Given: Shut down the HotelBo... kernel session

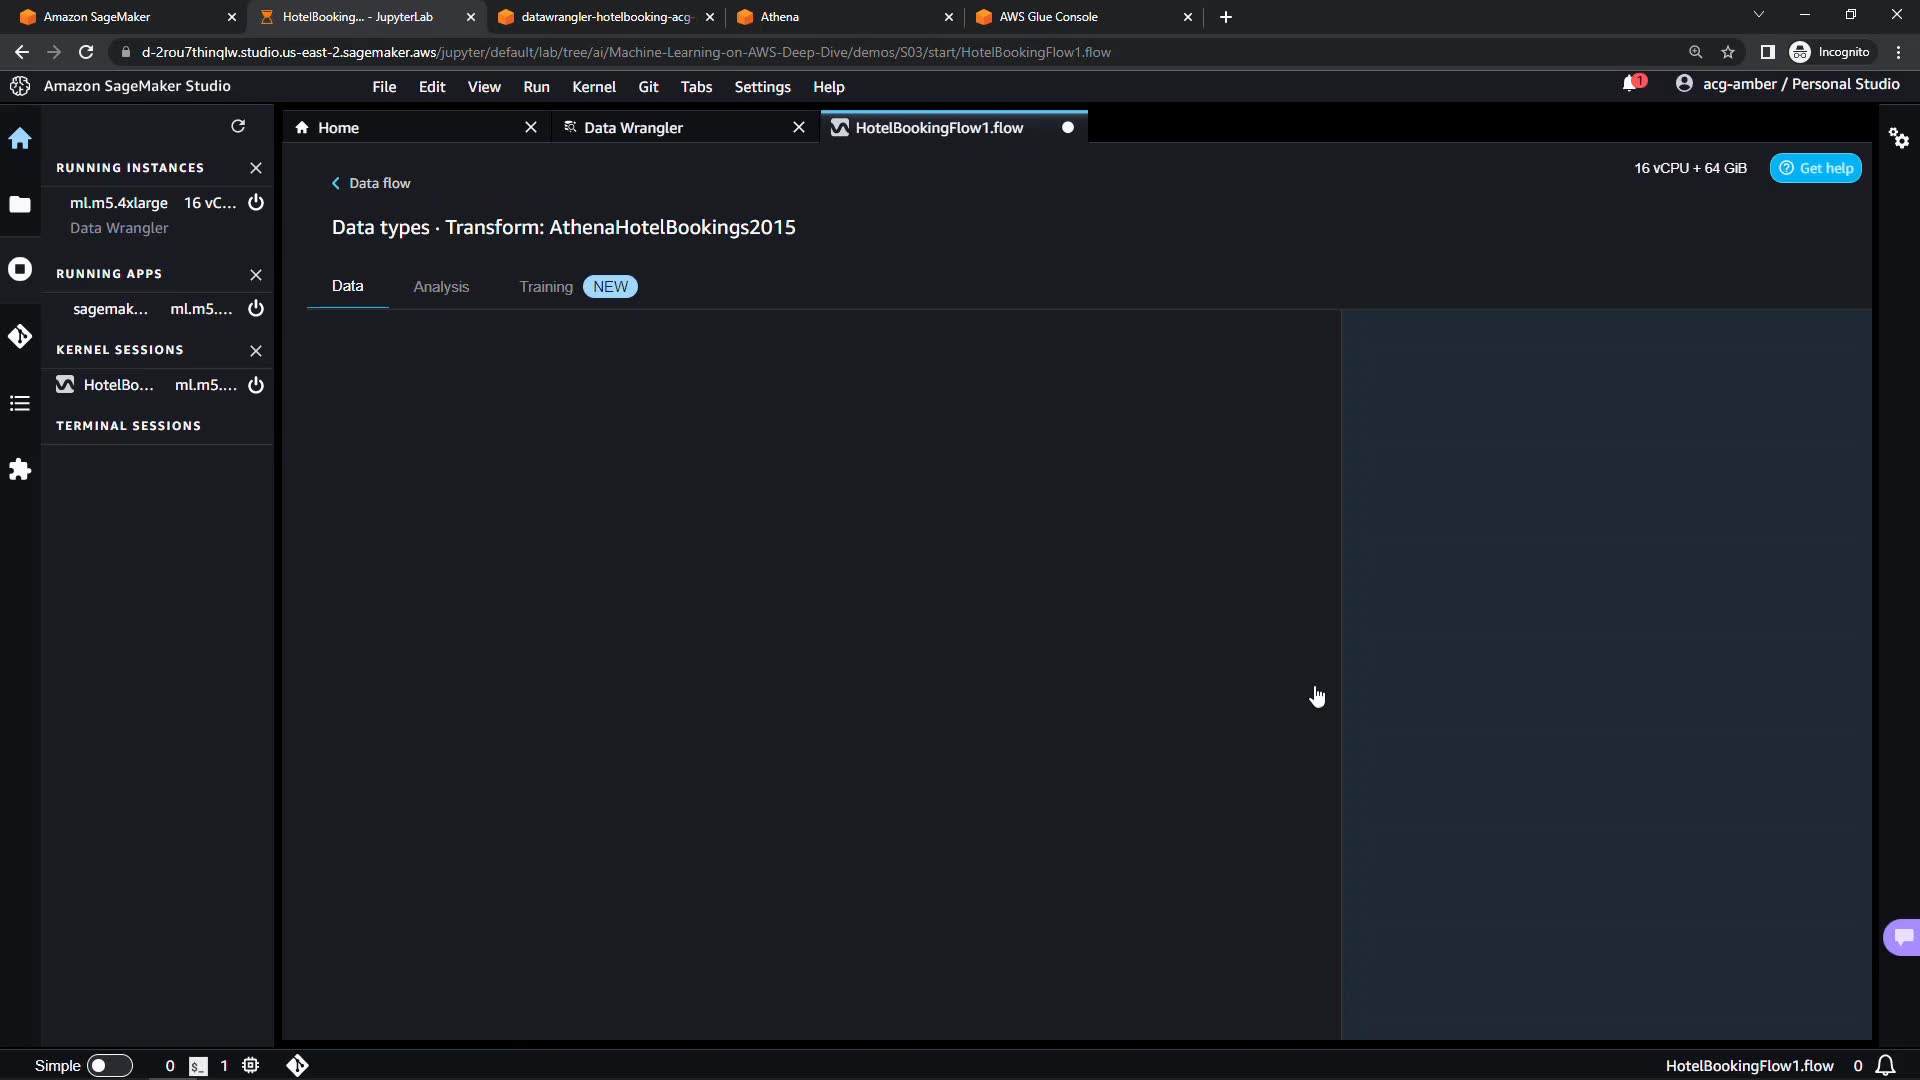Looking at the screenshot, I should (256, 385).
